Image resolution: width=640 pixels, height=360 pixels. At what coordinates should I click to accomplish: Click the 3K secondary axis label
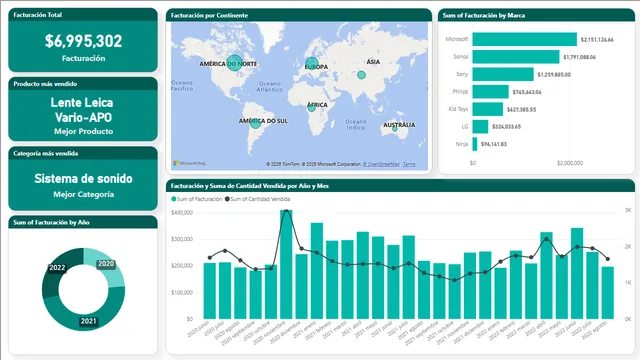[x=628, y=210]
